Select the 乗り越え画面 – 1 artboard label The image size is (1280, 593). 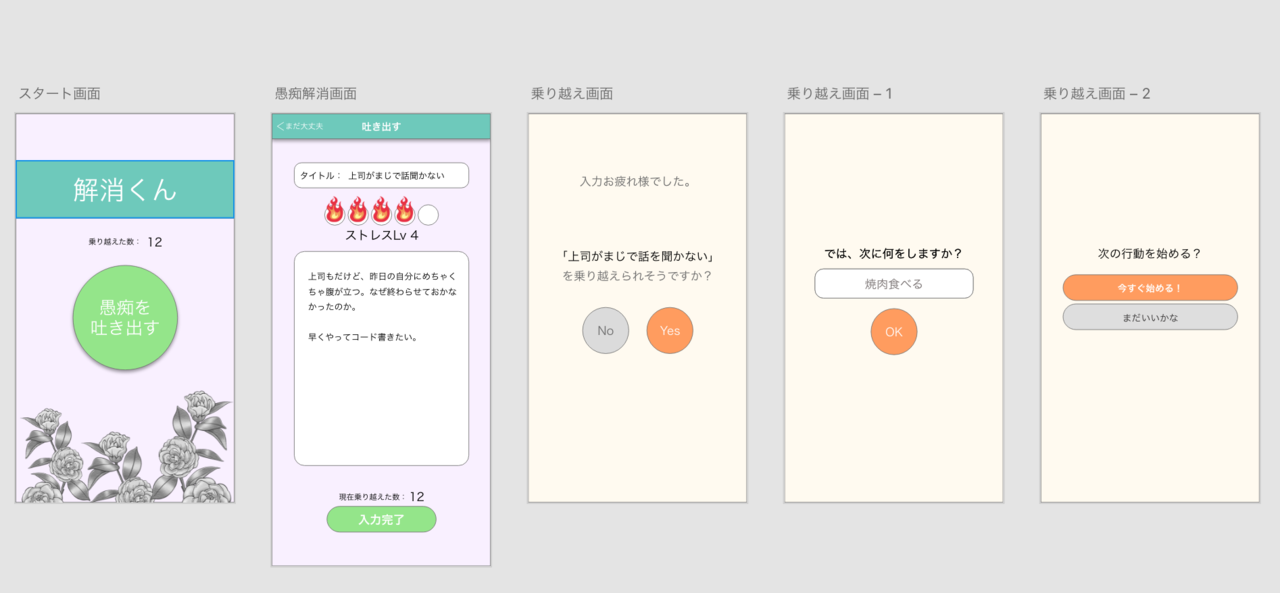(x=839, y=93)
